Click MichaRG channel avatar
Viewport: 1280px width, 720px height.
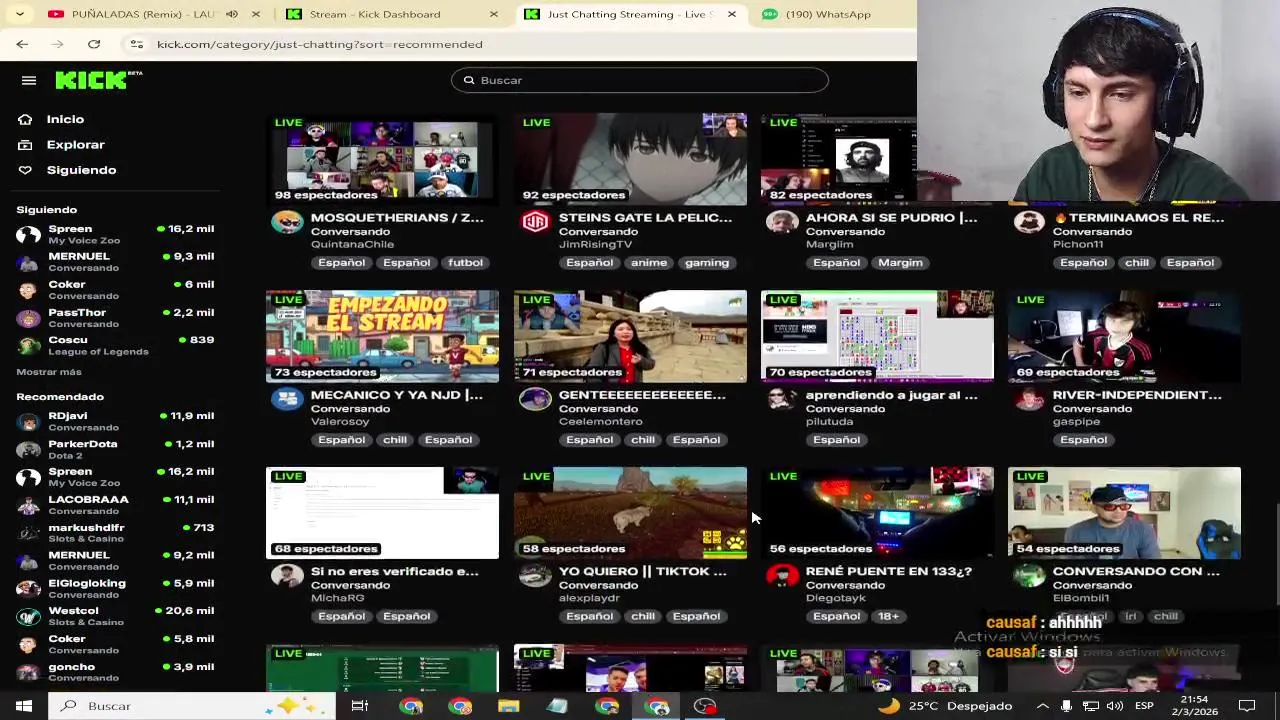coord(287,576)
